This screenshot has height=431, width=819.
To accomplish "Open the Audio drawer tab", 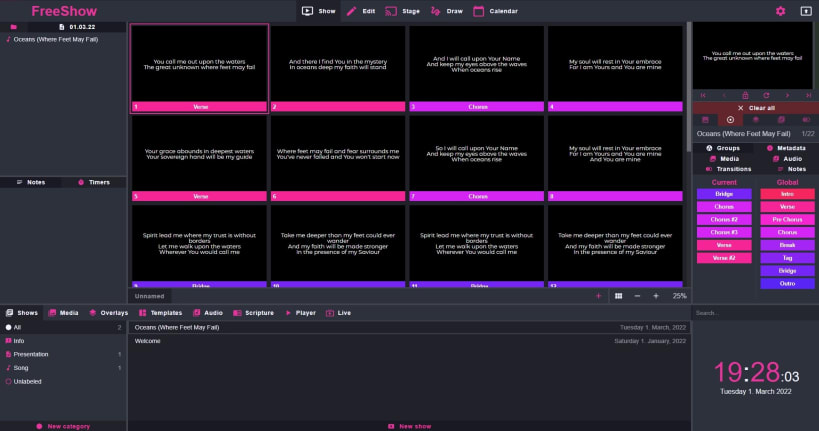I will [x=208, y=312].
